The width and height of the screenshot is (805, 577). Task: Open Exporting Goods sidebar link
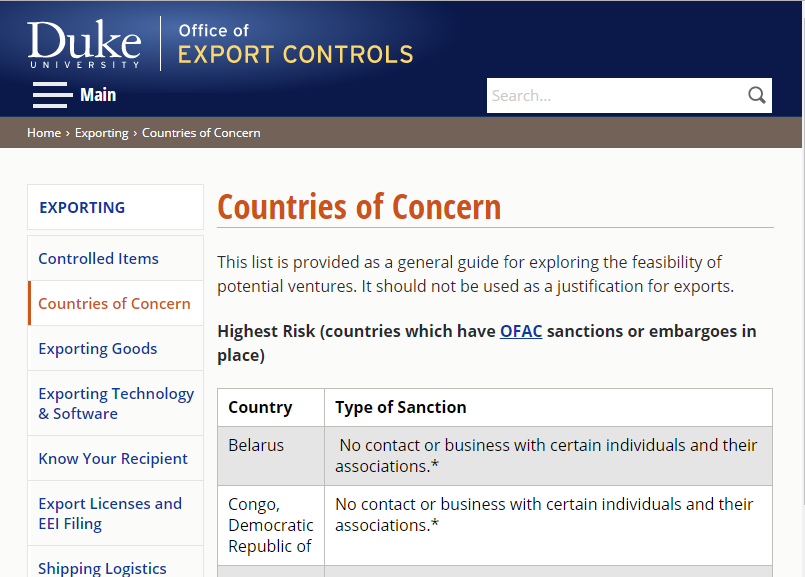pos(98,349)
